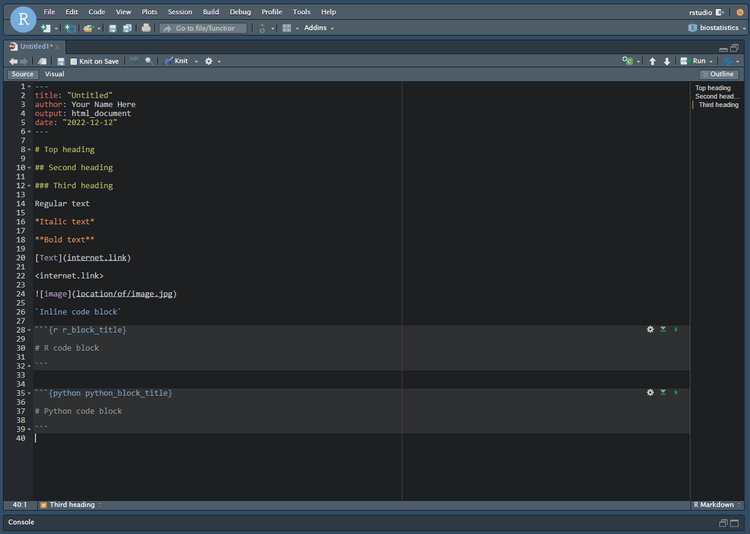Open recent files dropdown arrow
This screenshot has width=750, height=534.
pyautogui.click(x=99, y=29)
